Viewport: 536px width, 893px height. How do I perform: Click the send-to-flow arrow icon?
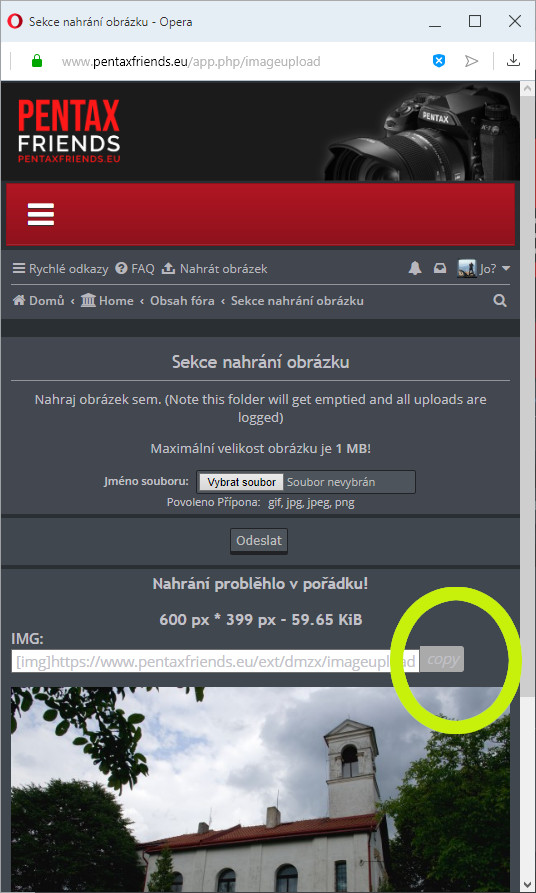(471, 61)
